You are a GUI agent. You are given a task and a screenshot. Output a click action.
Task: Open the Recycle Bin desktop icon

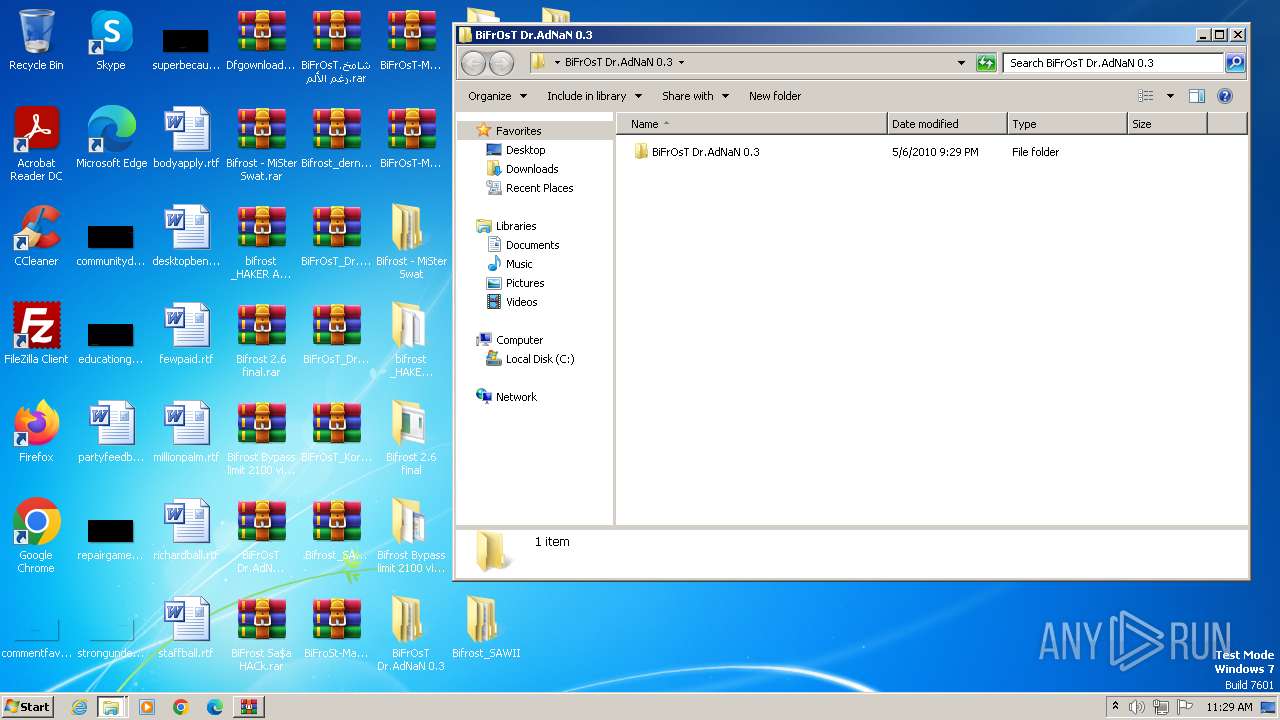pos(36,40)
